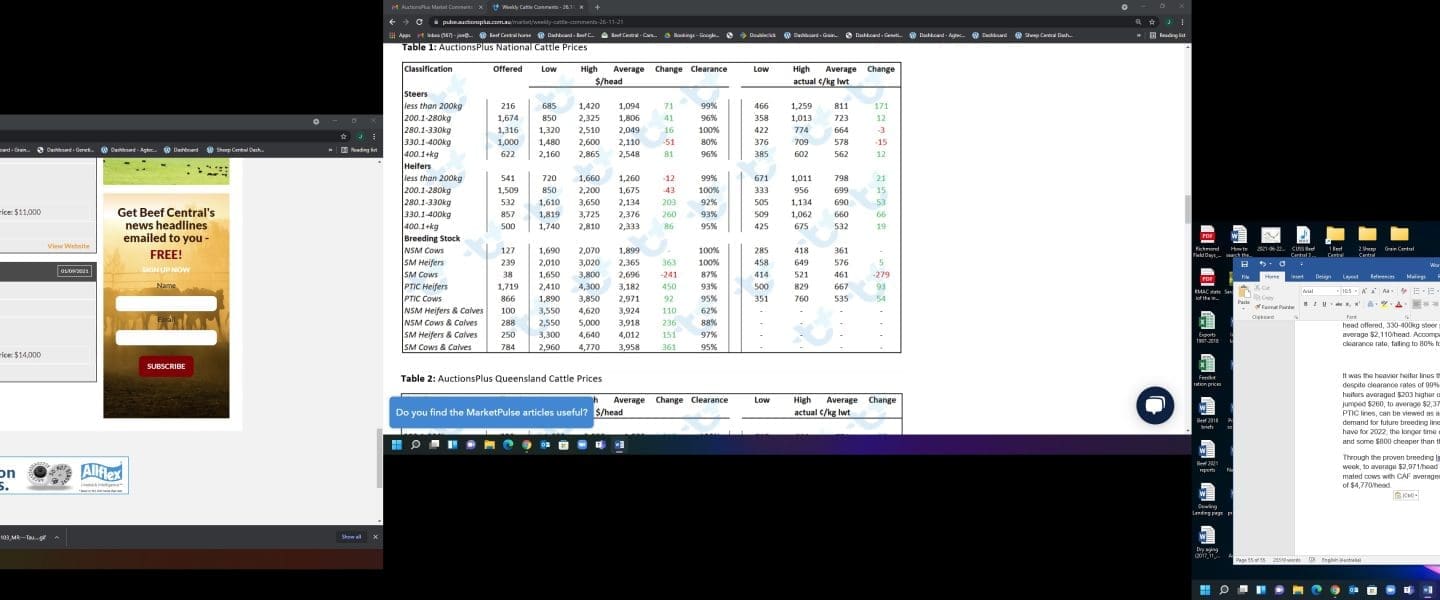Switch to AuctionsPlus Market Comments tab

436,7
